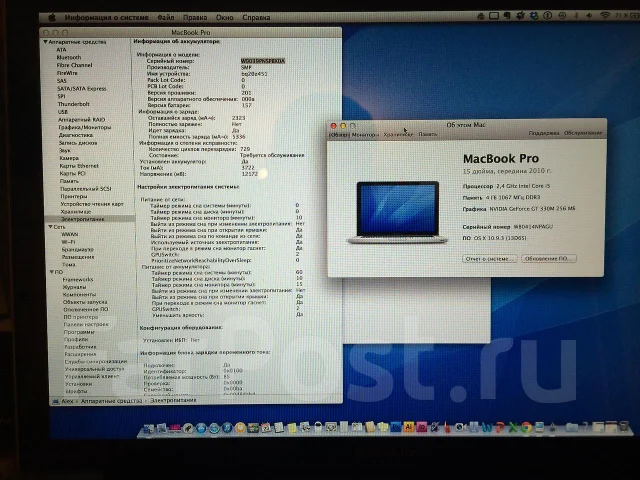Open the Calendar icon in the Dock
640x480 pixels.
pos(266,428)
